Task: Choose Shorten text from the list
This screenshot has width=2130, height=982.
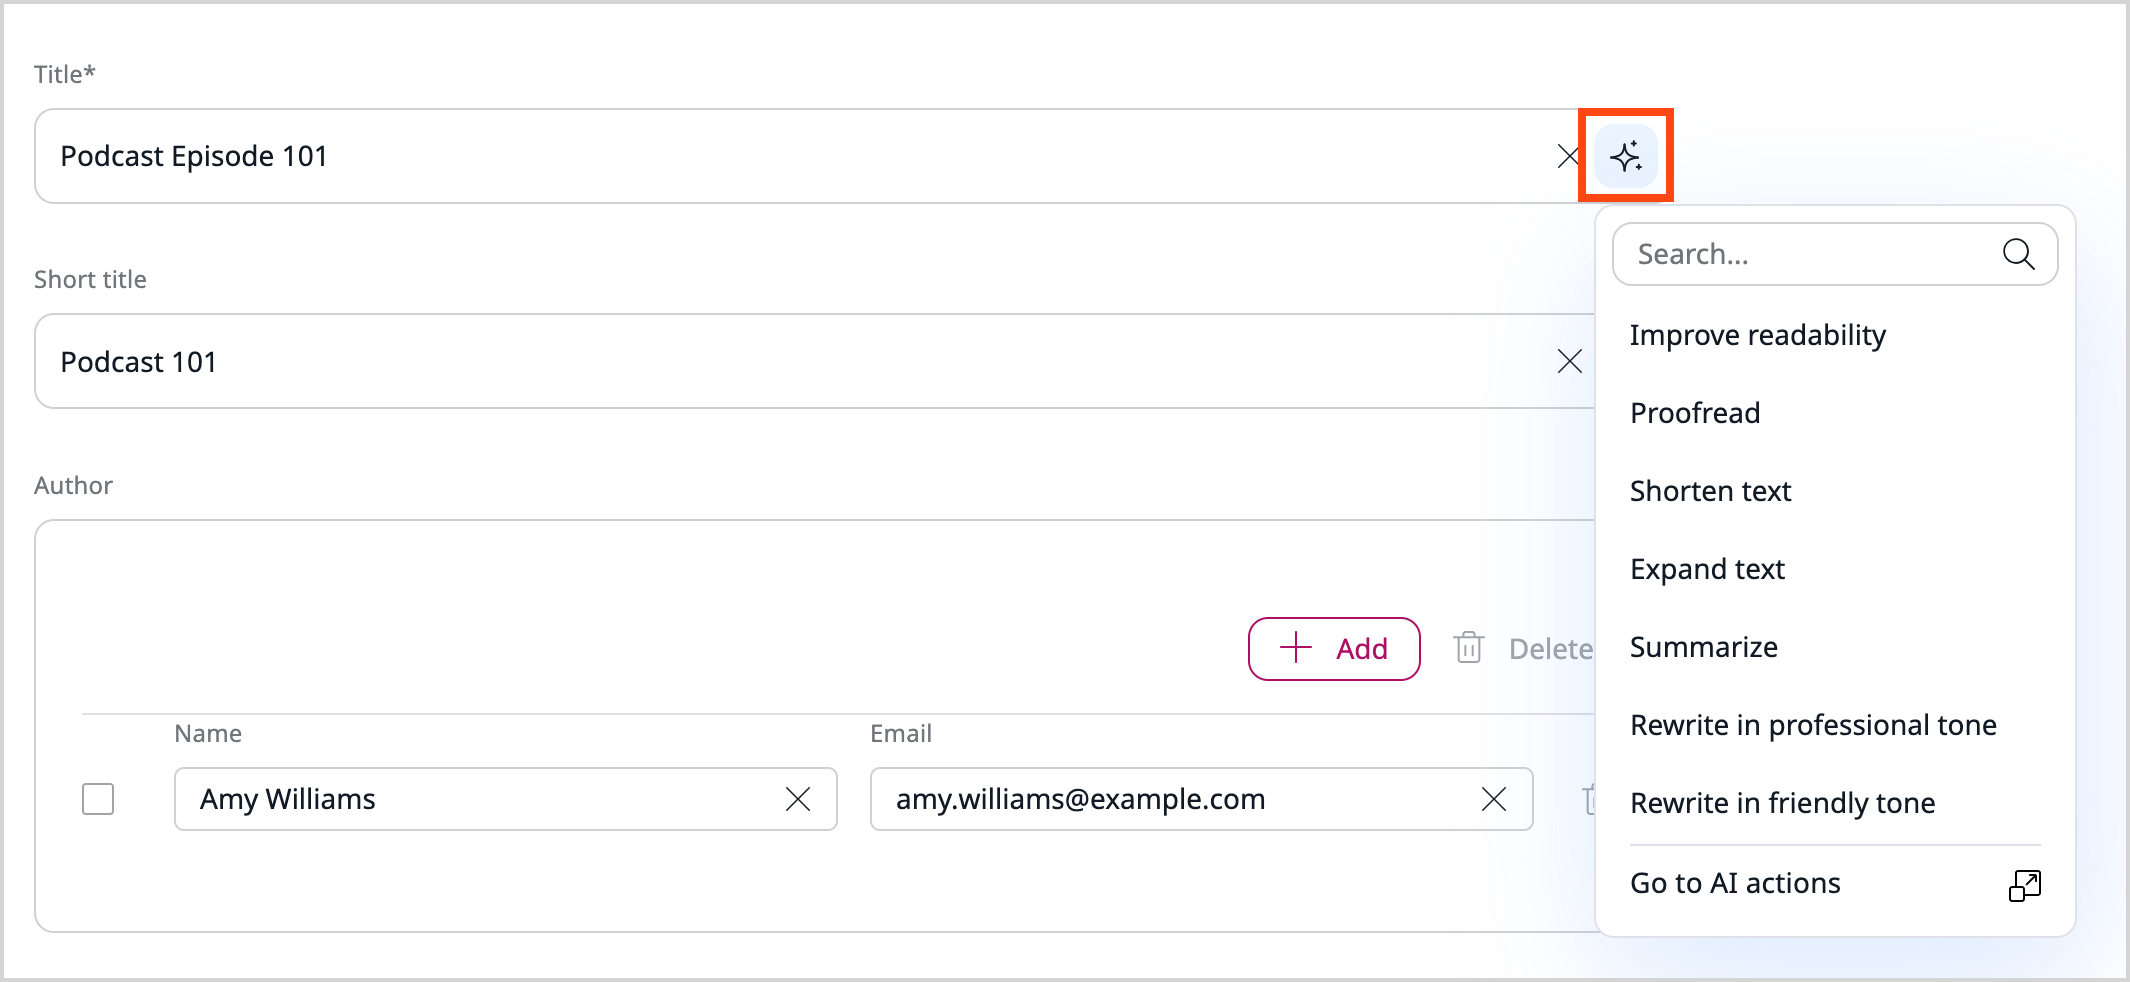Action: [x=1710, y=490]
